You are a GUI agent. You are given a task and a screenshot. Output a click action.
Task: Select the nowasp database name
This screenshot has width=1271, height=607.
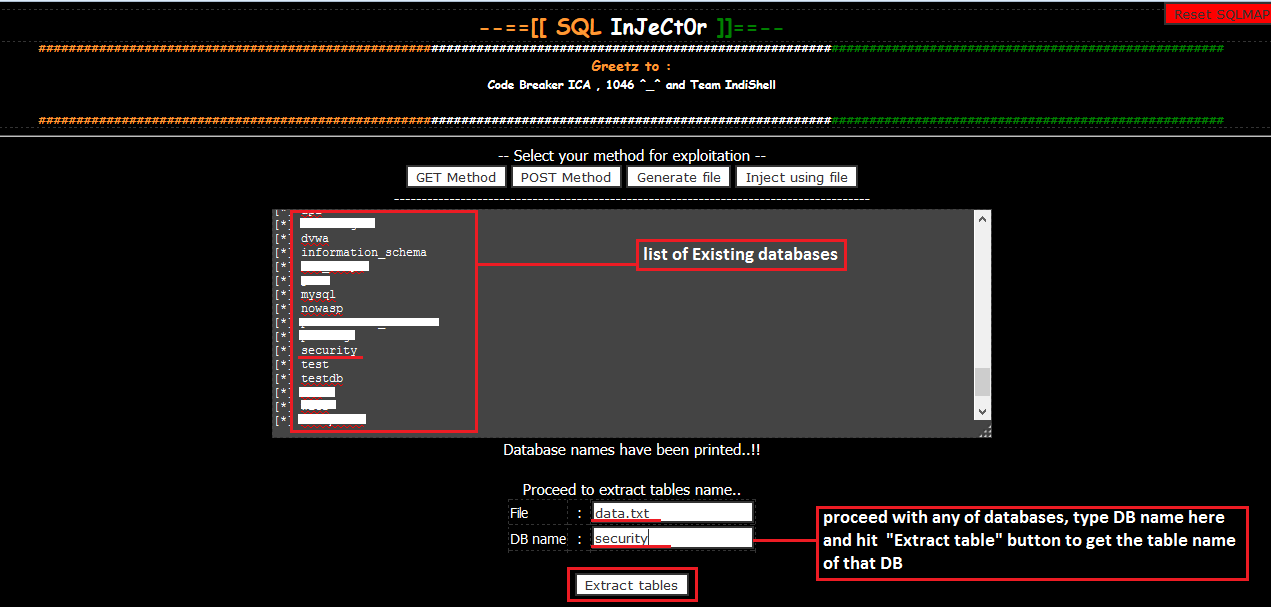(x=321, y=308)
